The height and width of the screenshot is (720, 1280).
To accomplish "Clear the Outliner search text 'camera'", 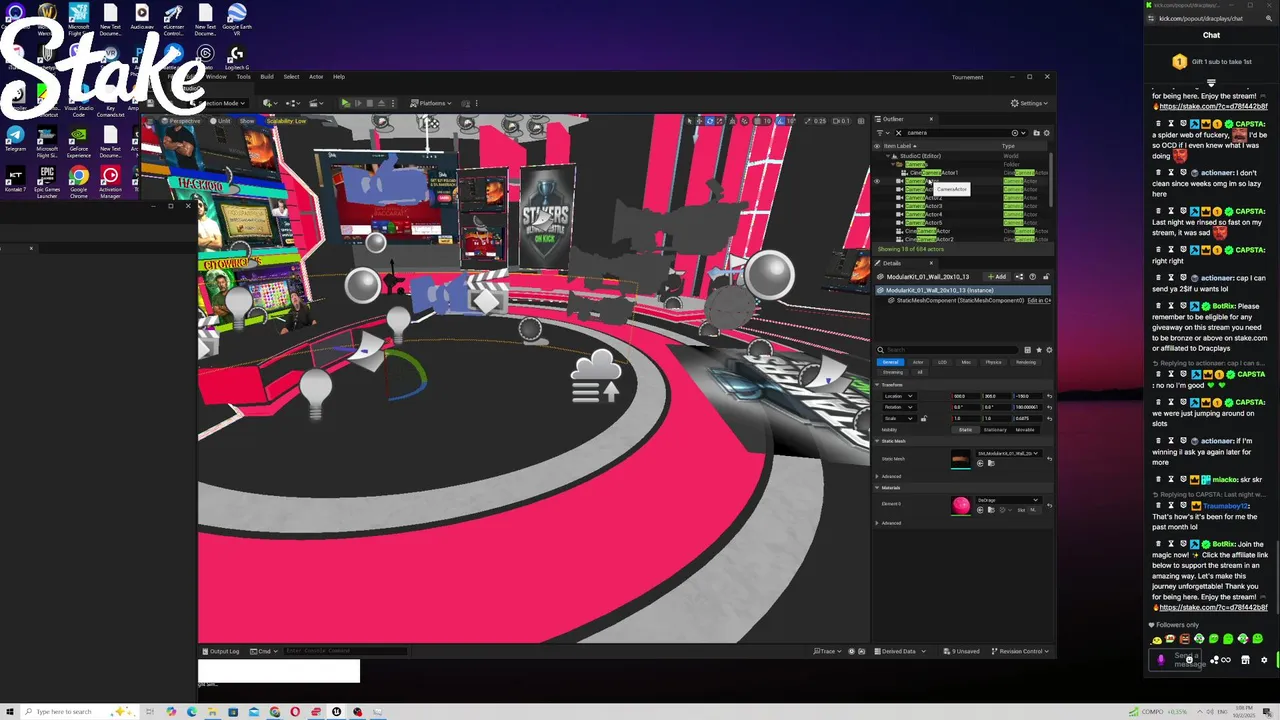I will 898,133.
